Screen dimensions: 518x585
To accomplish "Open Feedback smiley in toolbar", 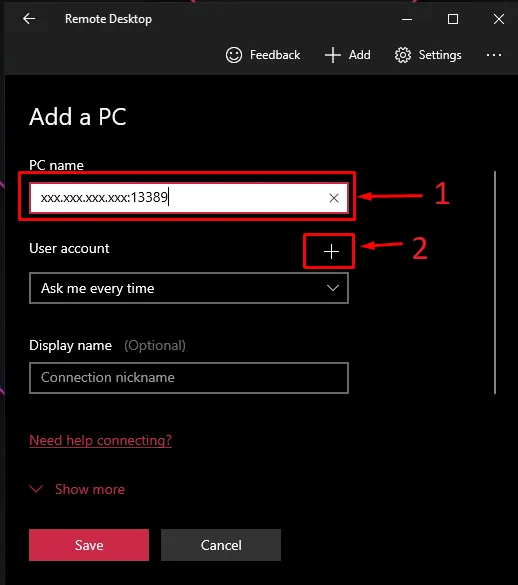I will click(x=263, y=55).
